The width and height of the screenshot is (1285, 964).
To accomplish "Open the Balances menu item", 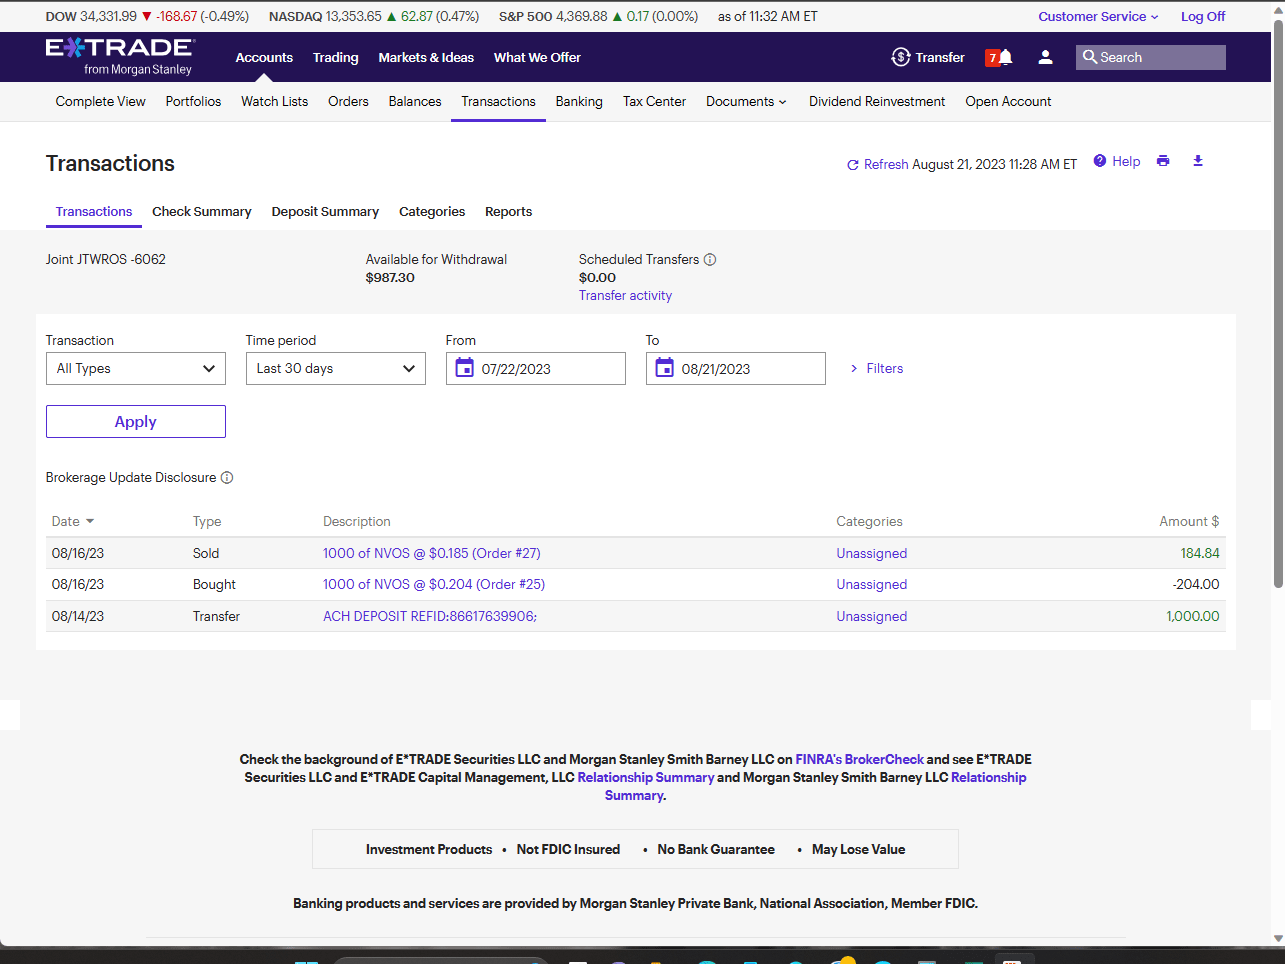I will tap(415, 101).
